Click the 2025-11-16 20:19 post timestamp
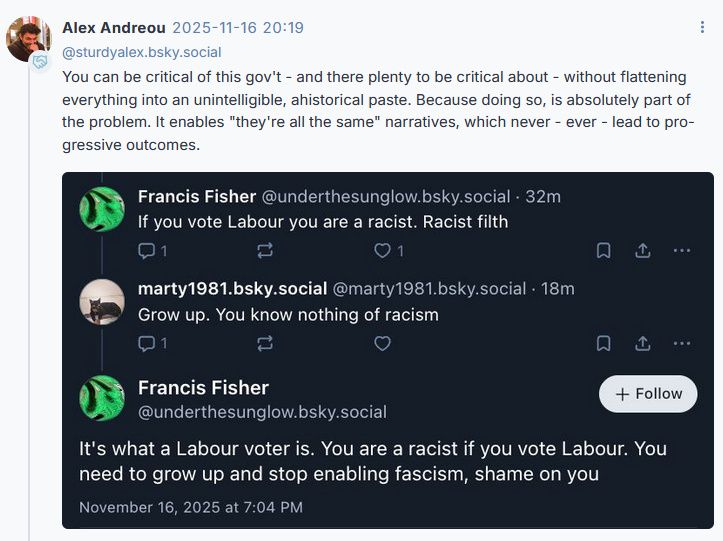The height and width of the screenshot is (541, 723). [238, 28]
